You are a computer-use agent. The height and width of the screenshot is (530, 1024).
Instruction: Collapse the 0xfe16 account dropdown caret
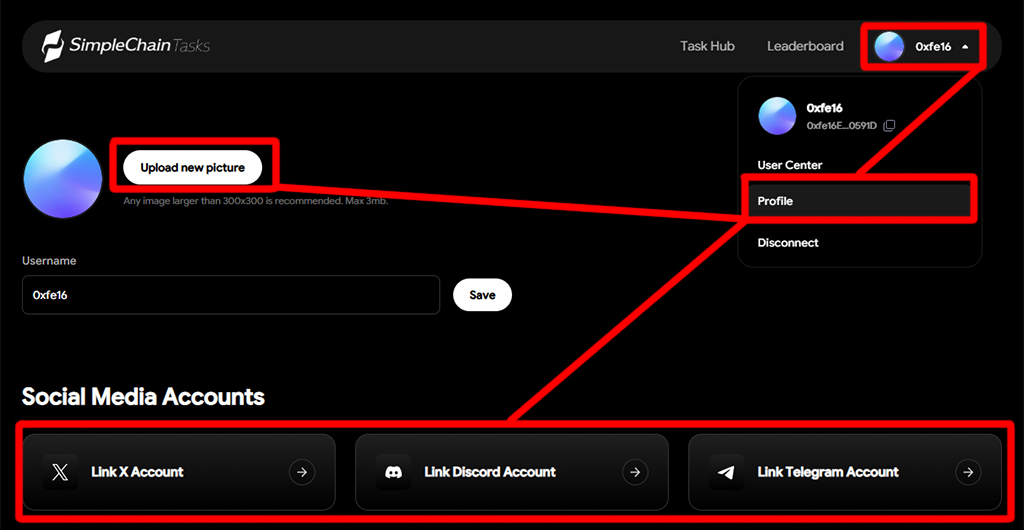[965, 47]
